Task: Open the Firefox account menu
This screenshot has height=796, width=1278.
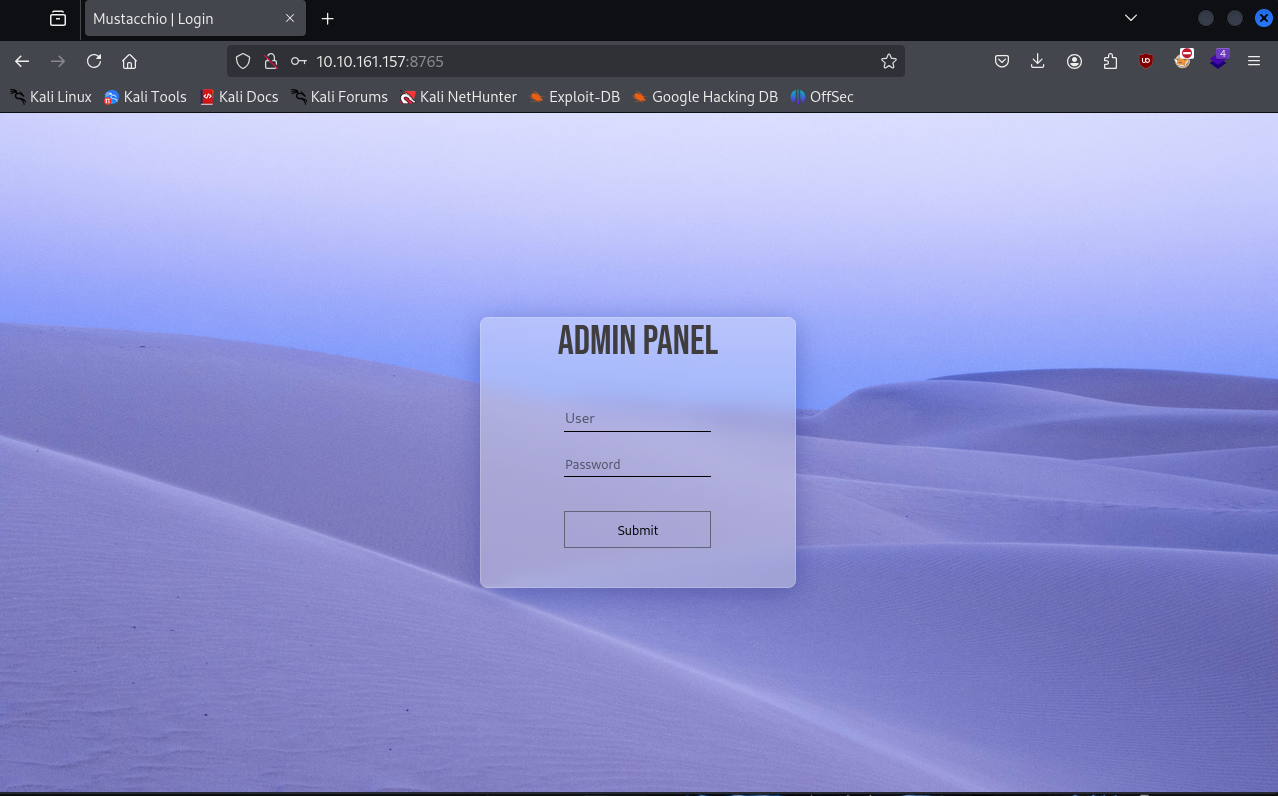Action: 1074,61
